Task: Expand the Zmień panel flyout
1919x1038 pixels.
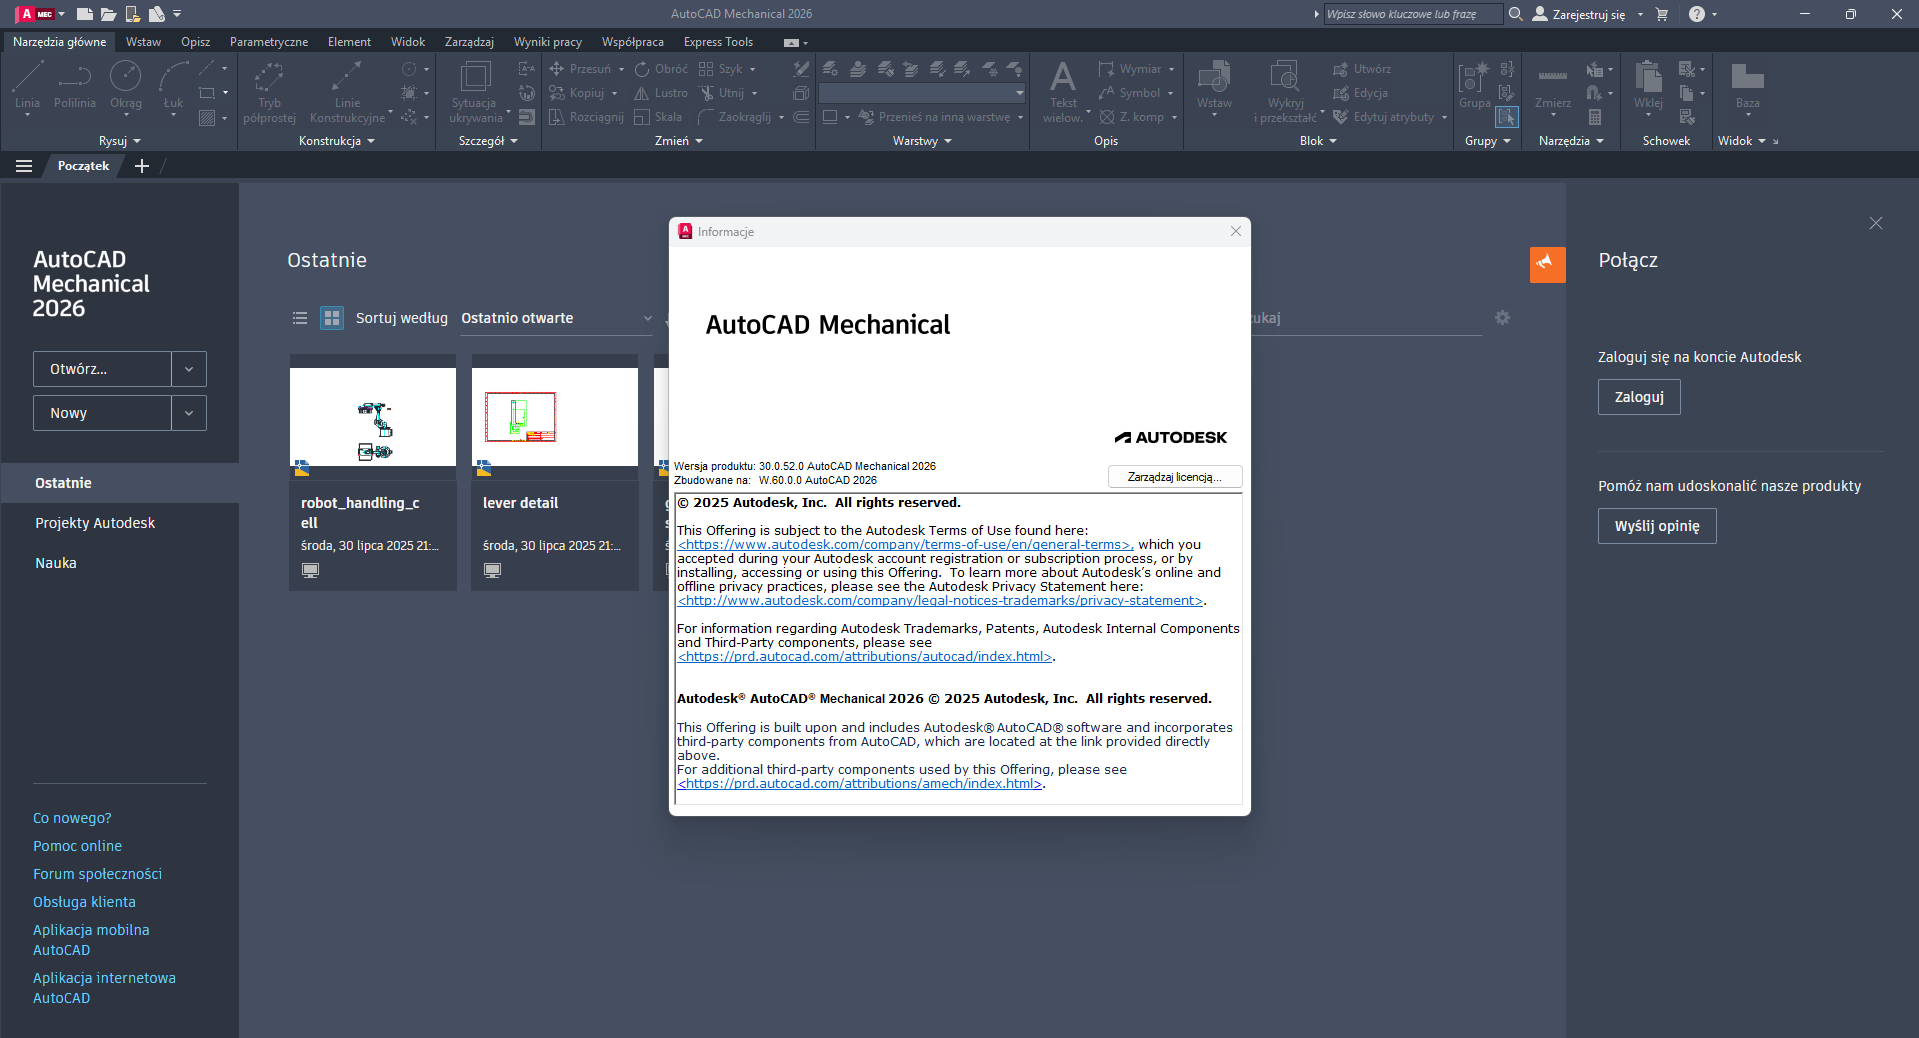Action: click(x=679, y=141)
